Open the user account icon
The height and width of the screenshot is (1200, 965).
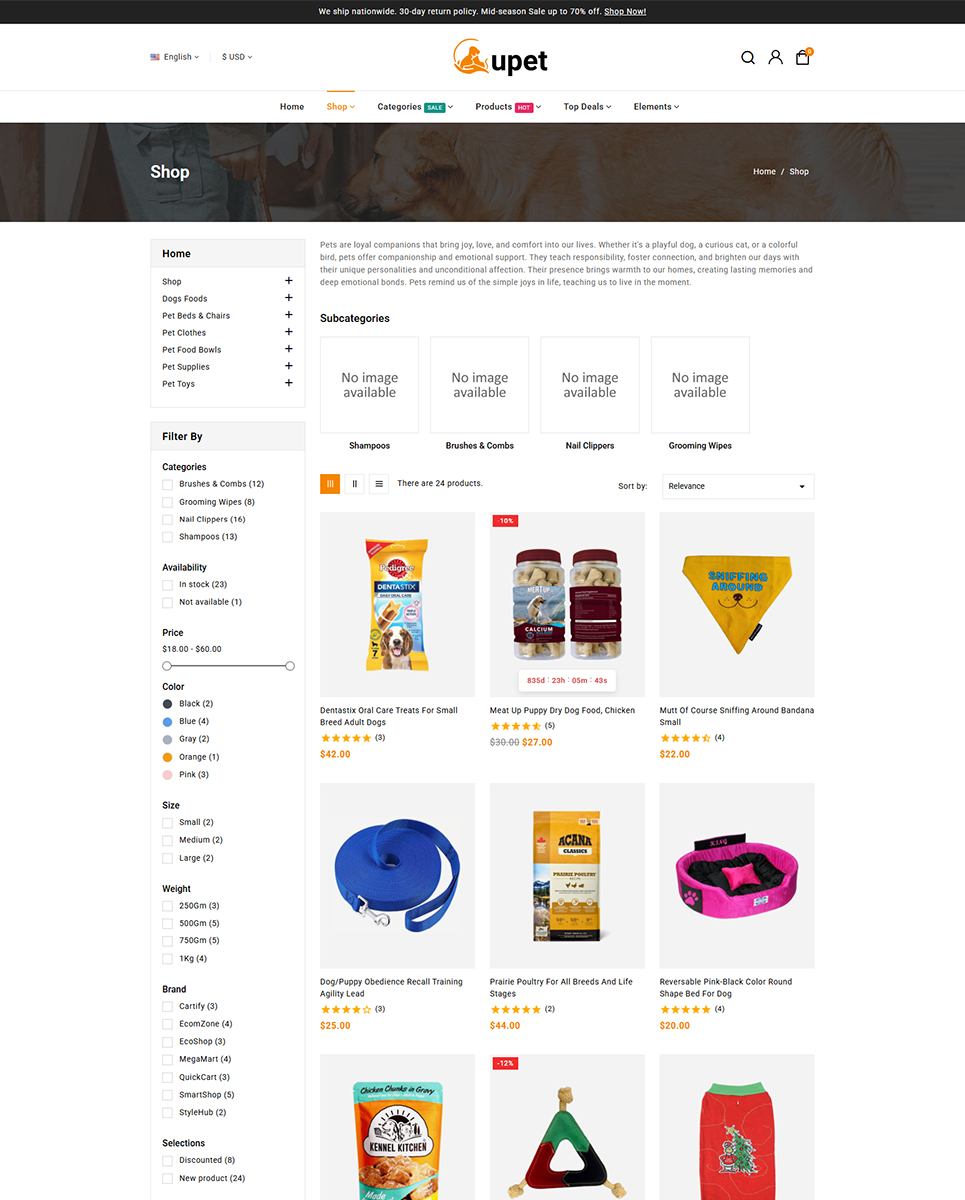[x=775, y=58]
